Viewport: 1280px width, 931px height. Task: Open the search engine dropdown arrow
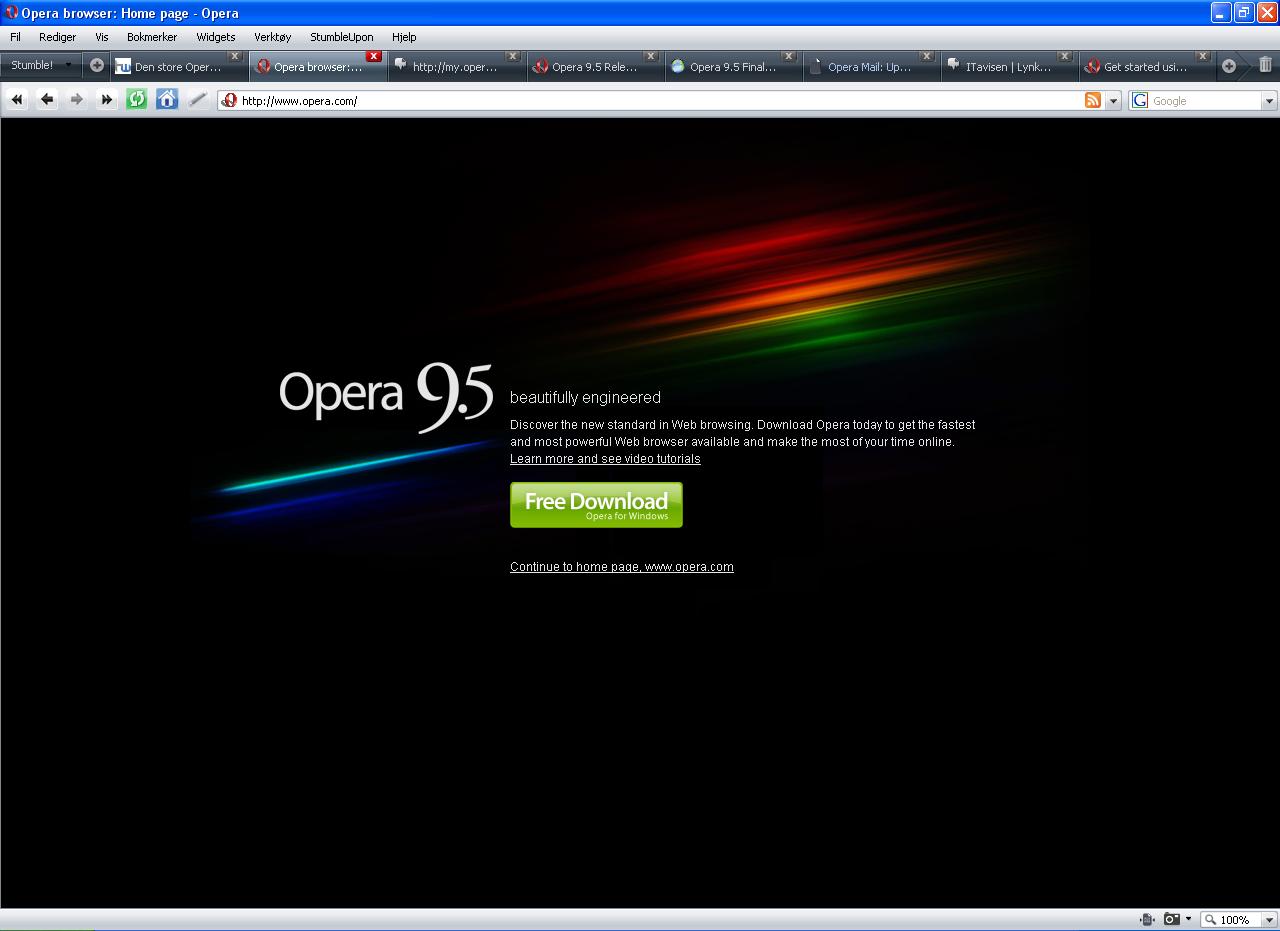coord(1269,101)
